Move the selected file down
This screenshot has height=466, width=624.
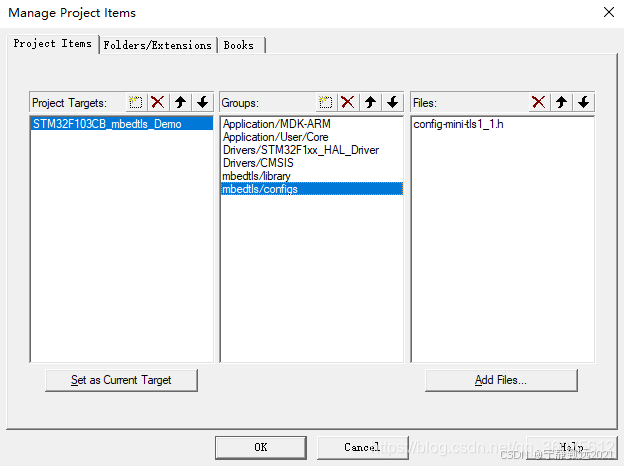[x=584, y=102]
